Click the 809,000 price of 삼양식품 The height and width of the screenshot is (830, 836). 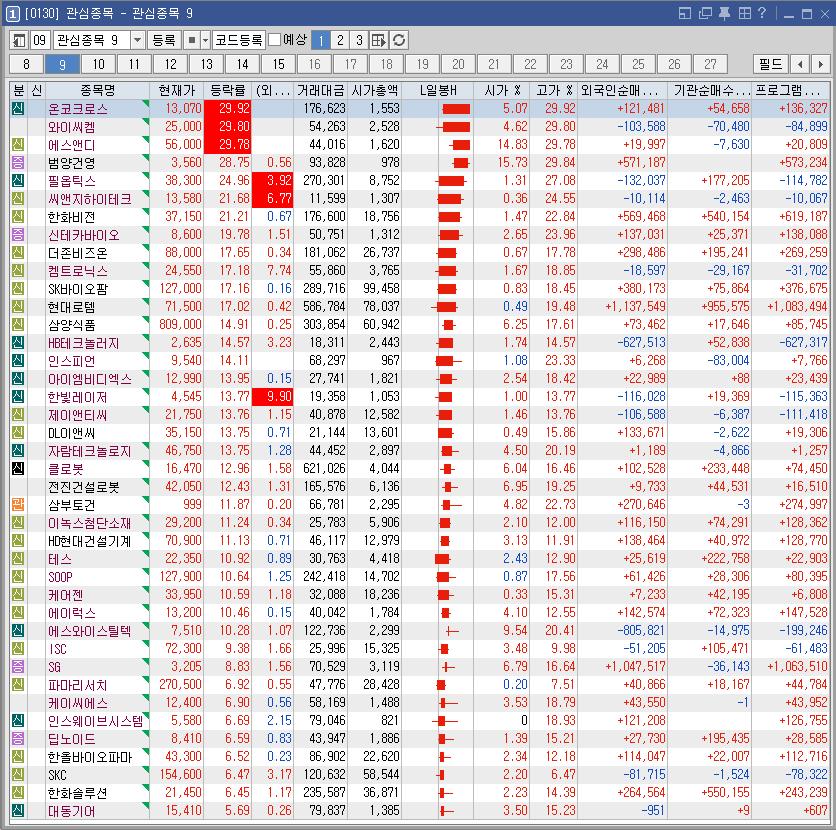click(x=180, y=325)
